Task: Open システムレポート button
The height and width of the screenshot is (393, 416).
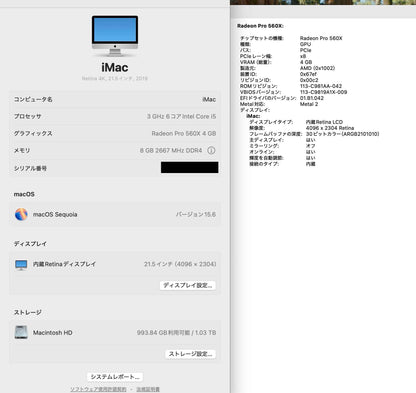Action: 115,377
